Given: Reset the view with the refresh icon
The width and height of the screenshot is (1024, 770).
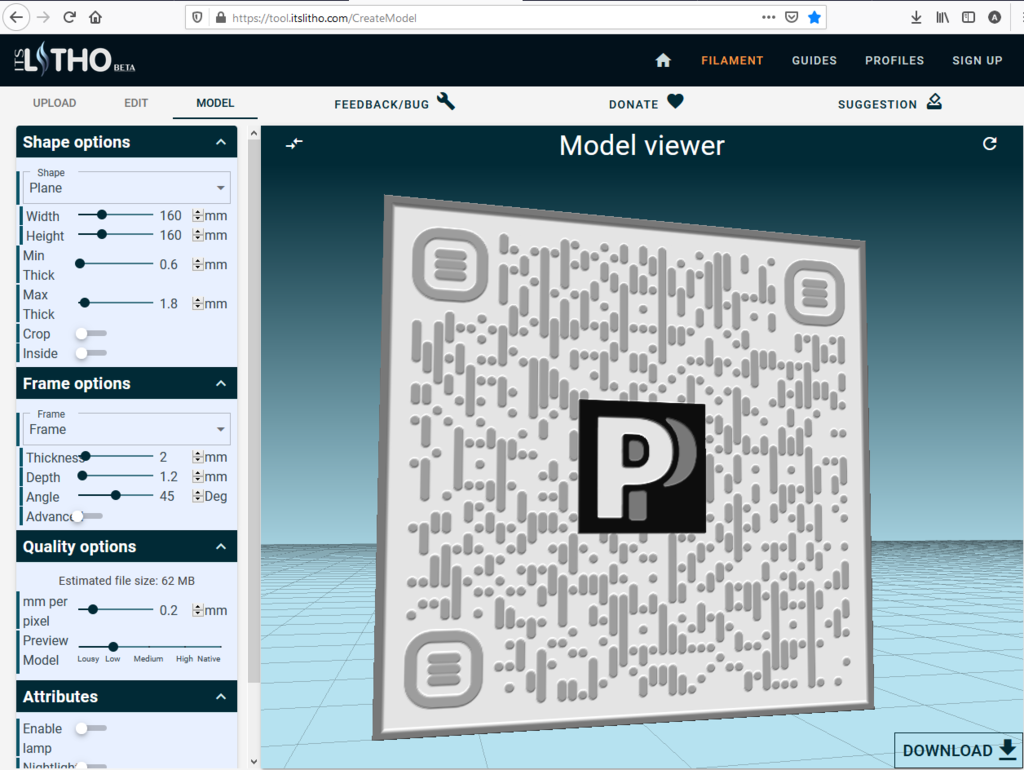Looking at the screenshot, I should (990, 143).
